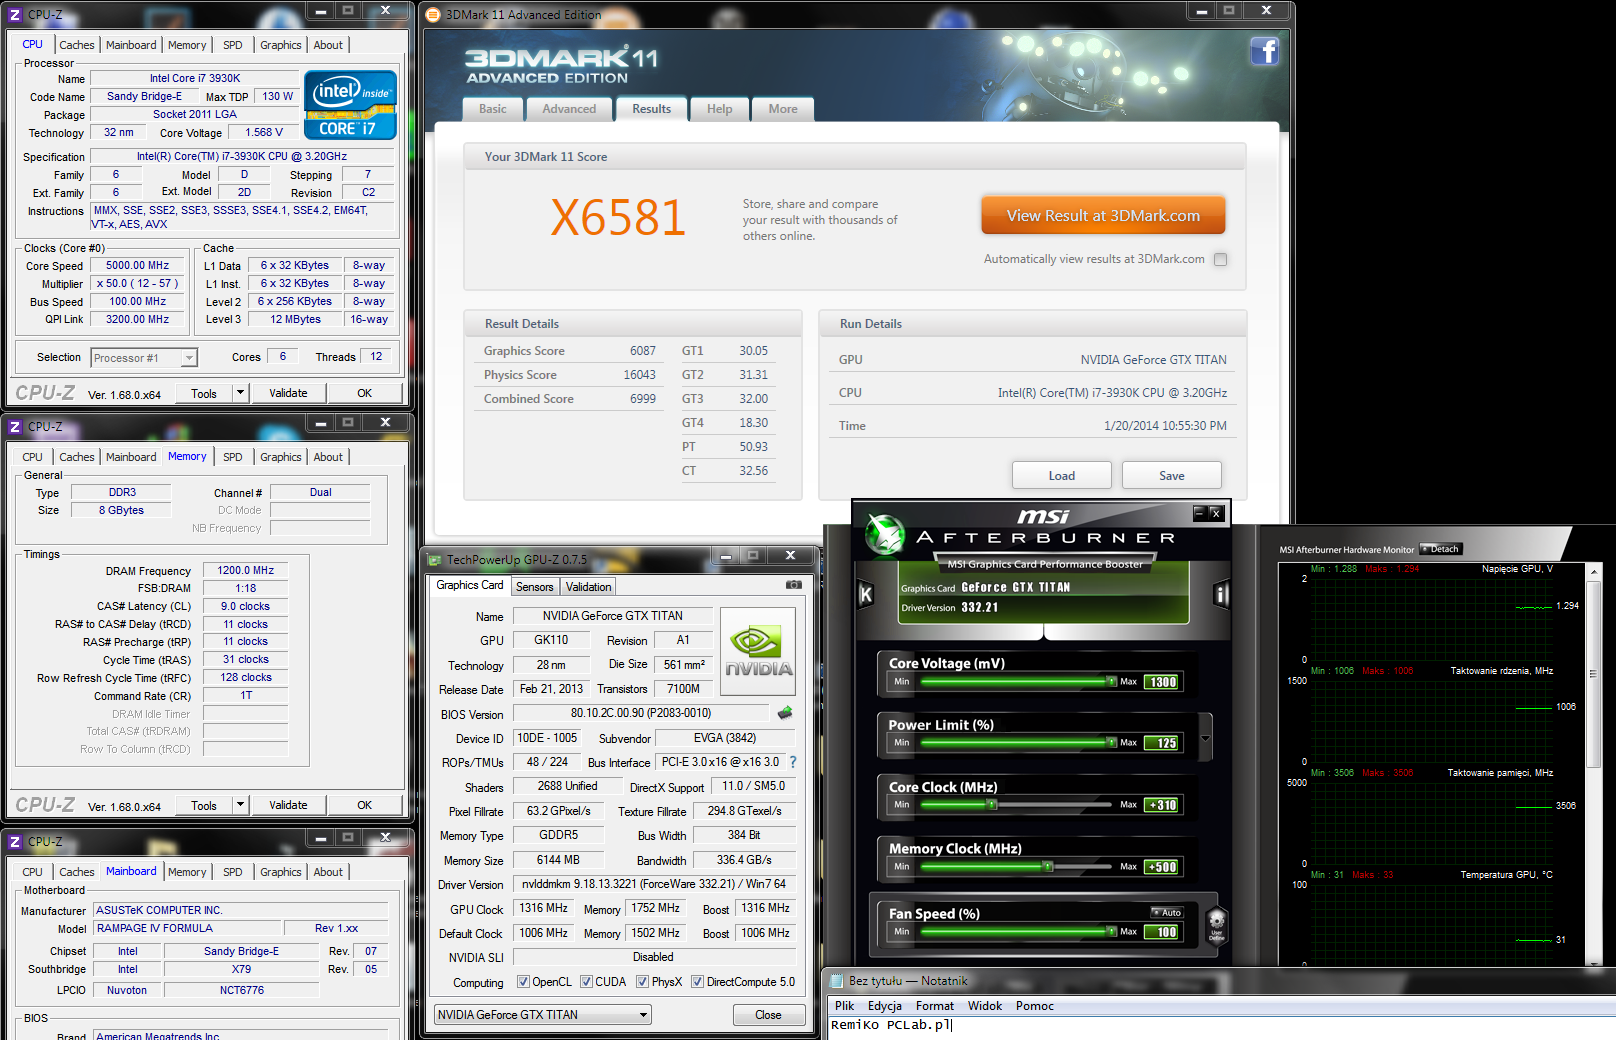The image size is (1616, 1040).
Task: Click View Result at 3DMark.com button
Action: pyautogui.click(x=1103, y=215)
